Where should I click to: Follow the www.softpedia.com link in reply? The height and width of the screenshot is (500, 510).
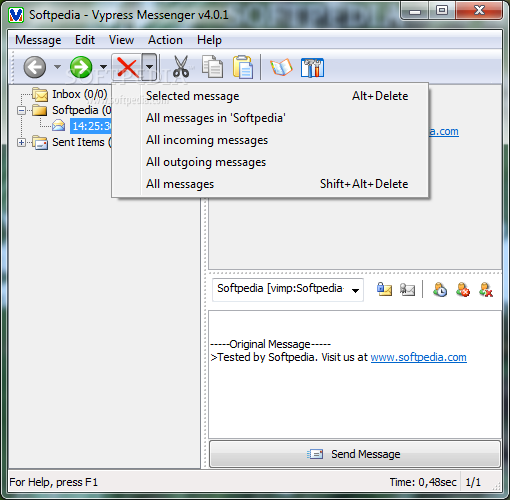(418, 357)
